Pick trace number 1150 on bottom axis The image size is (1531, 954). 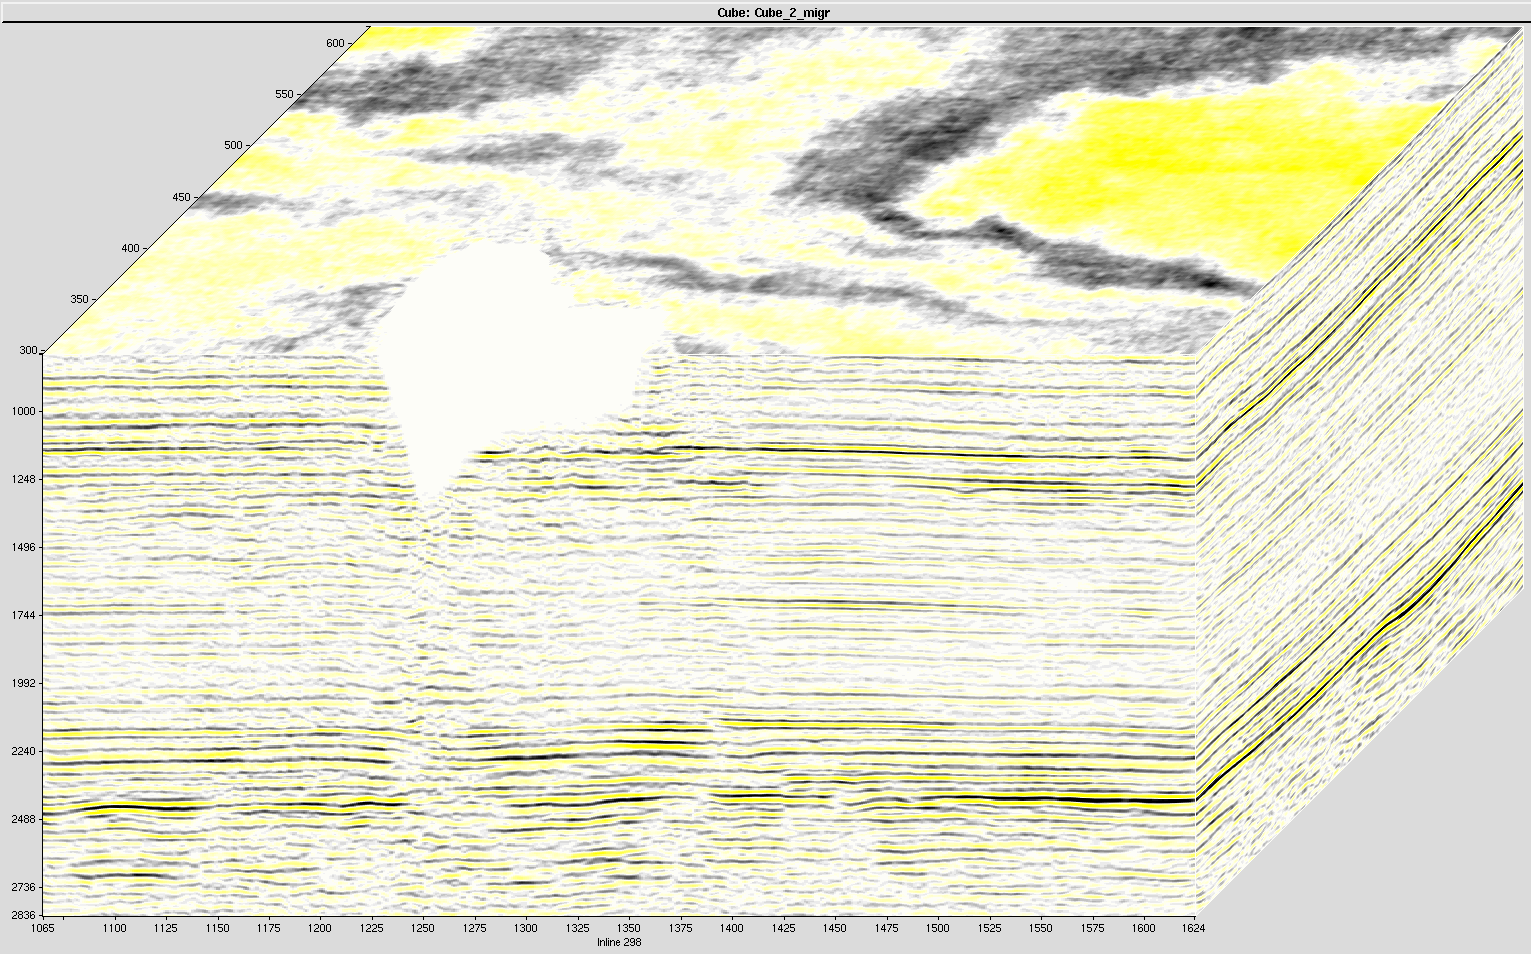[x=217, y=928]
